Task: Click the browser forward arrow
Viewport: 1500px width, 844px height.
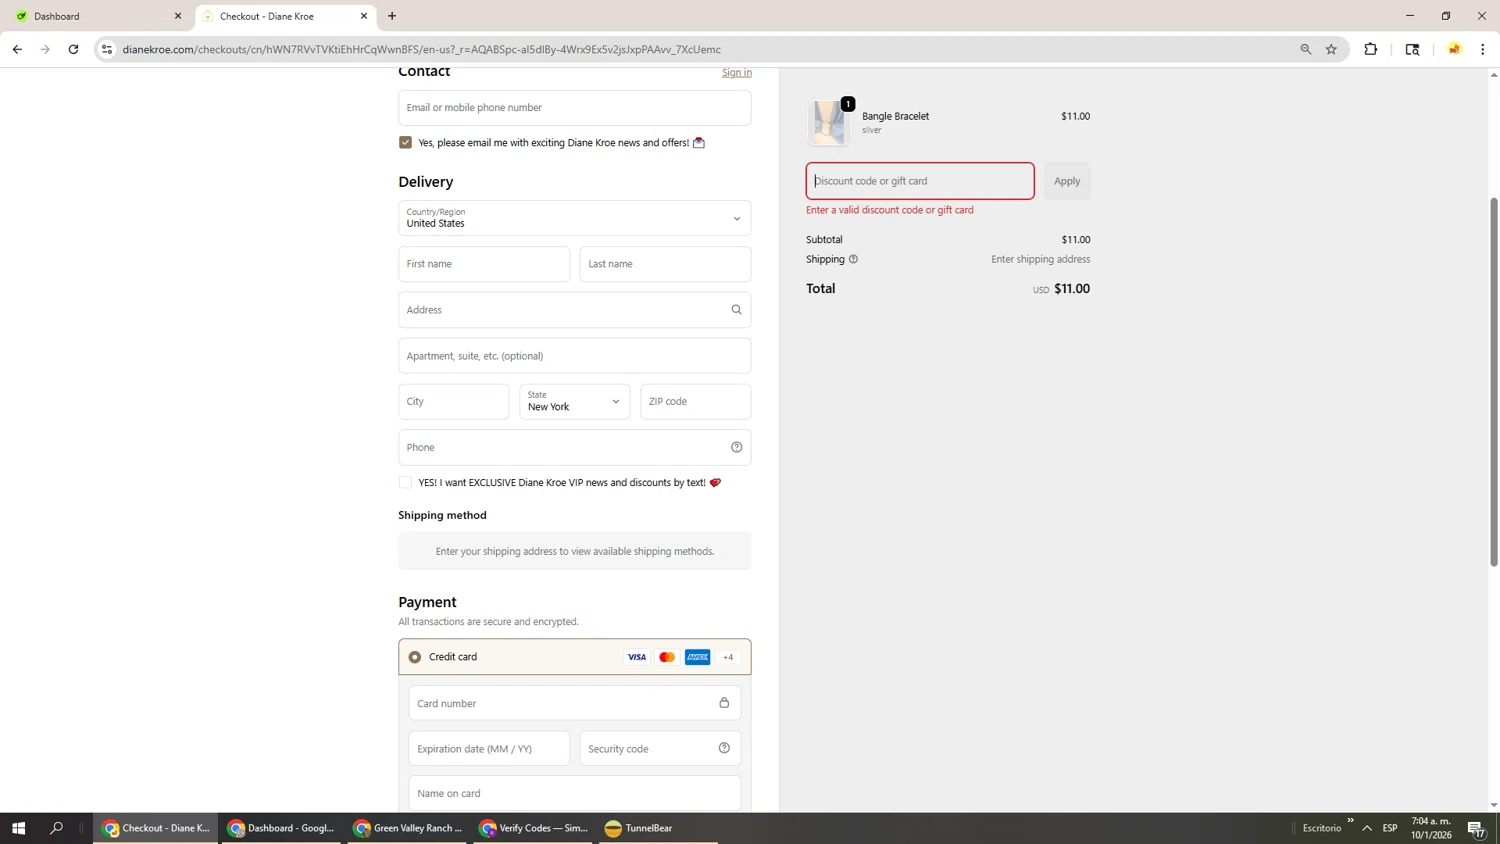Action: point(45,49)
